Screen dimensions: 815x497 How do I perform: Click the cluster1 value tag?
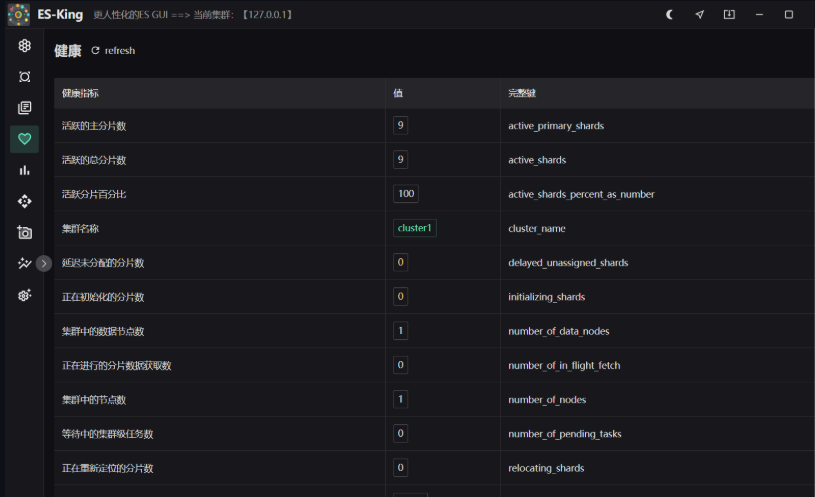[415, 228]
